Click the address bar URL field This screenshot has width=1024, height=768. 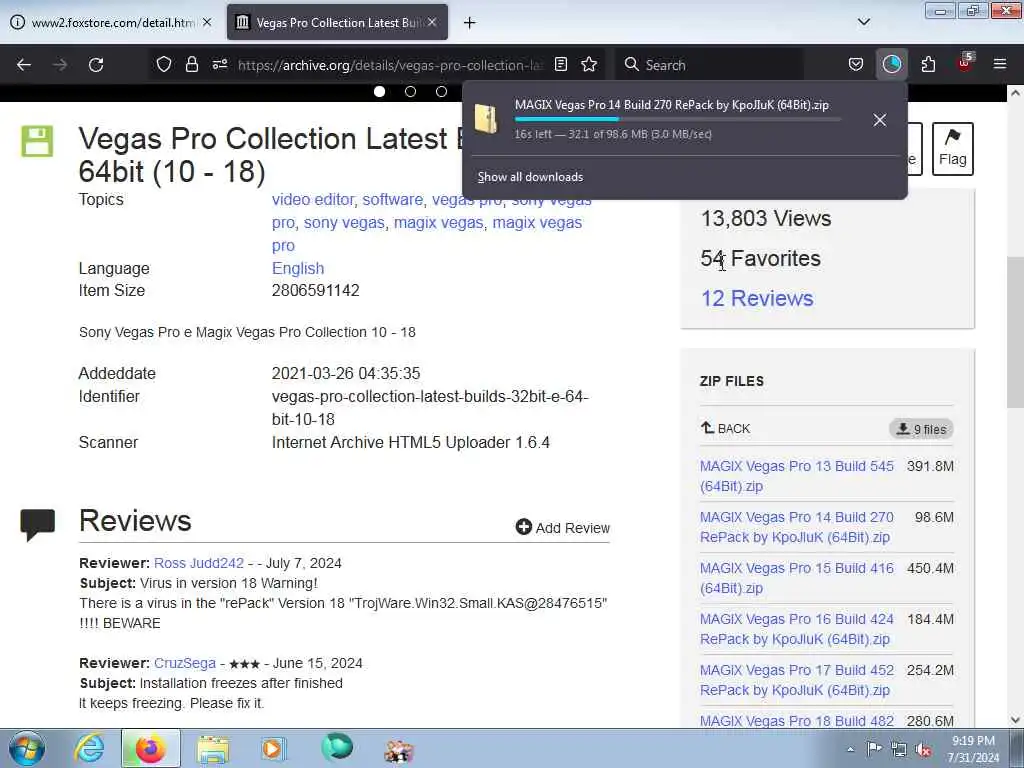[390, 65]
